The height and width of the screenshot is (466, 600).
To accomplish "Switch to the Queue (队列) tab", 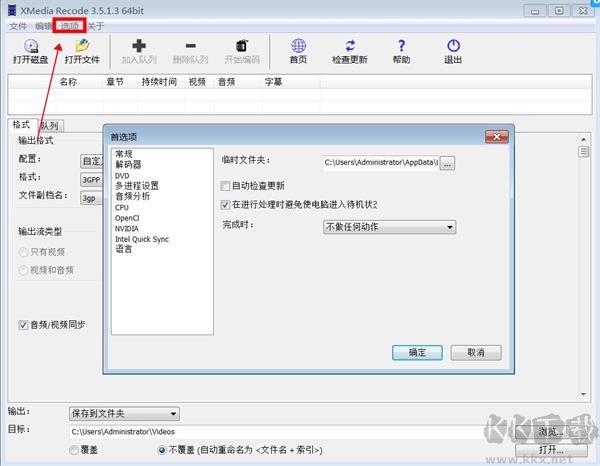I will click(51, 125).
